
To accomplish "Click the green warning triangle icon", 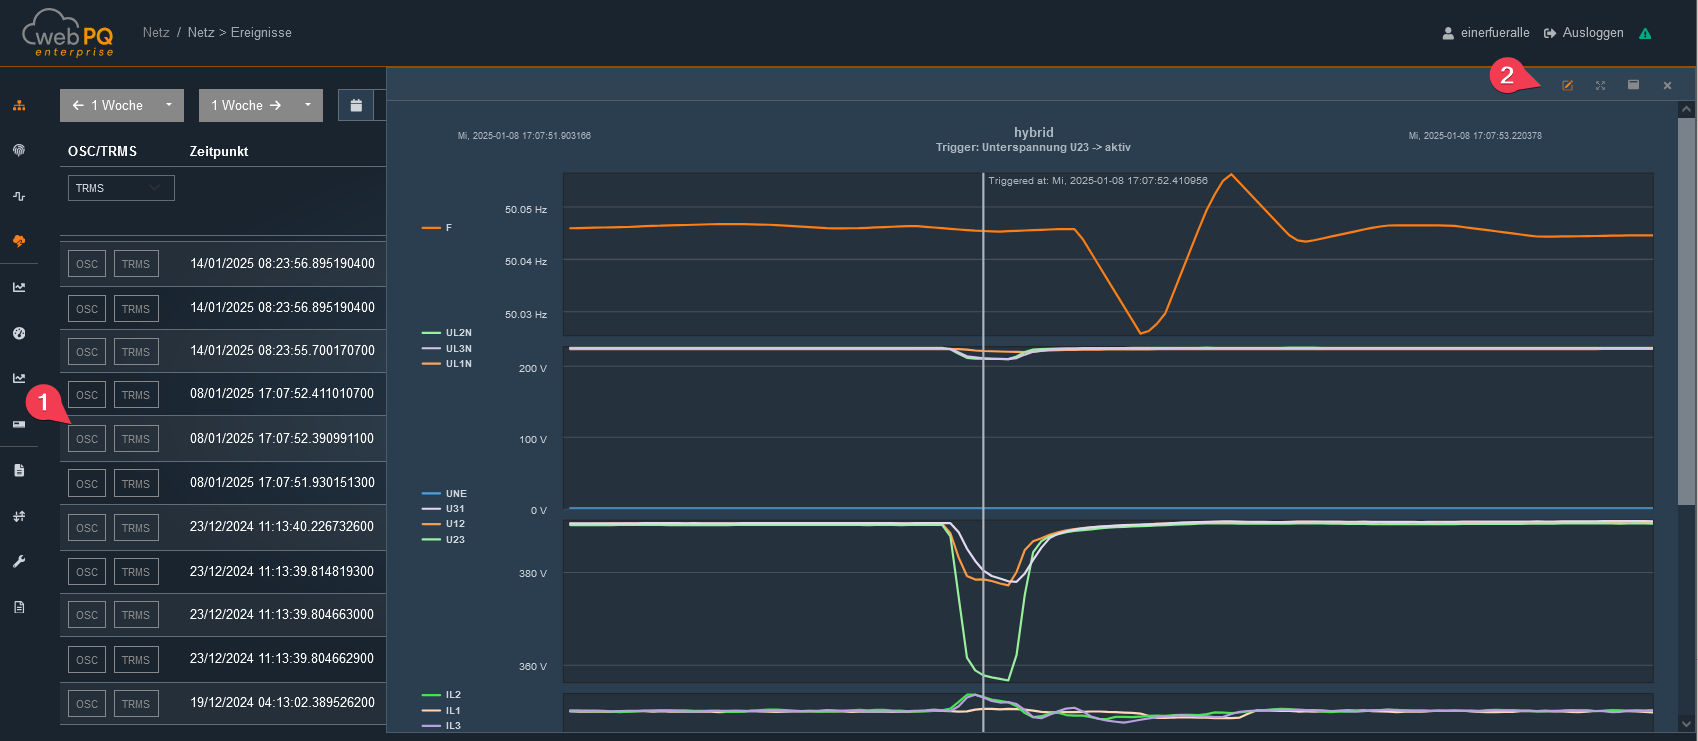I will tap(1645, 34).
